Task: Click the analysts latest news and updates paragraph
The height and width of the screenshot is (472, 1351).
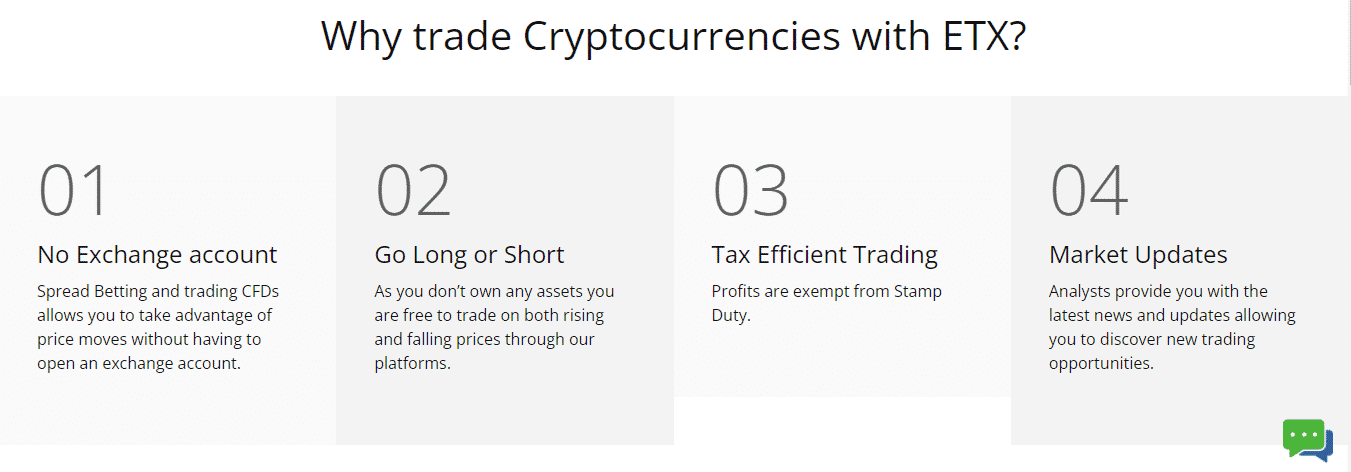Action: 1172,327
